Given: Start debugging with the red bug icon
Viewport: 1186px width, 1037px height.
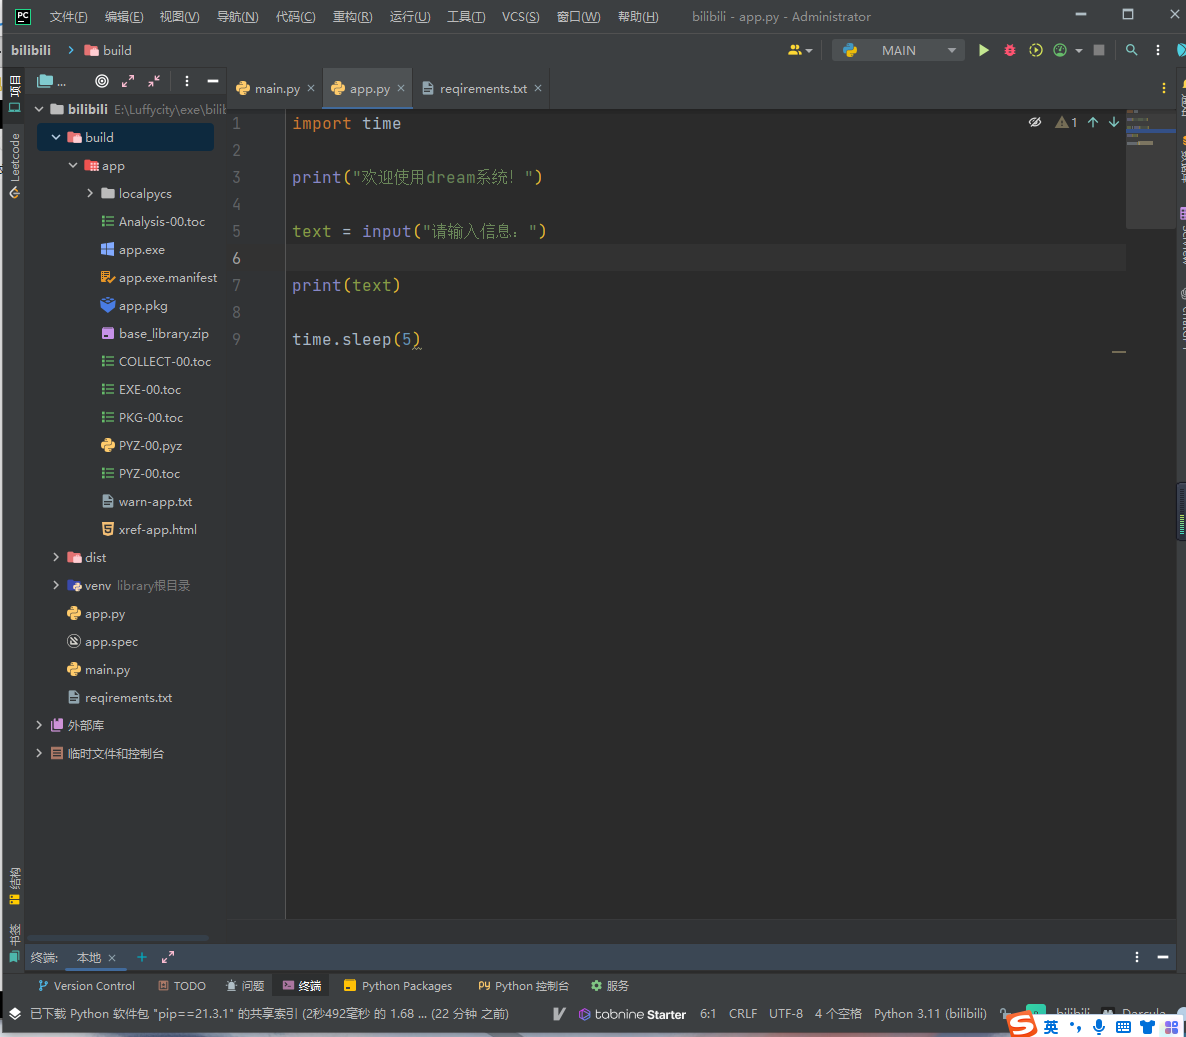Looking at the screenshot, I should [1010, 50].
